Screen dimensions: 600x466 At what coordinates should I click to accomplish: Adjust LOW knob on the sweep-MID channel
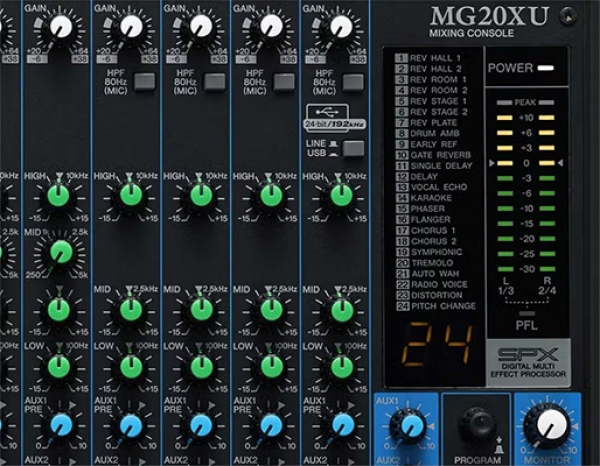pyautogui.click(x=59, y=366)
